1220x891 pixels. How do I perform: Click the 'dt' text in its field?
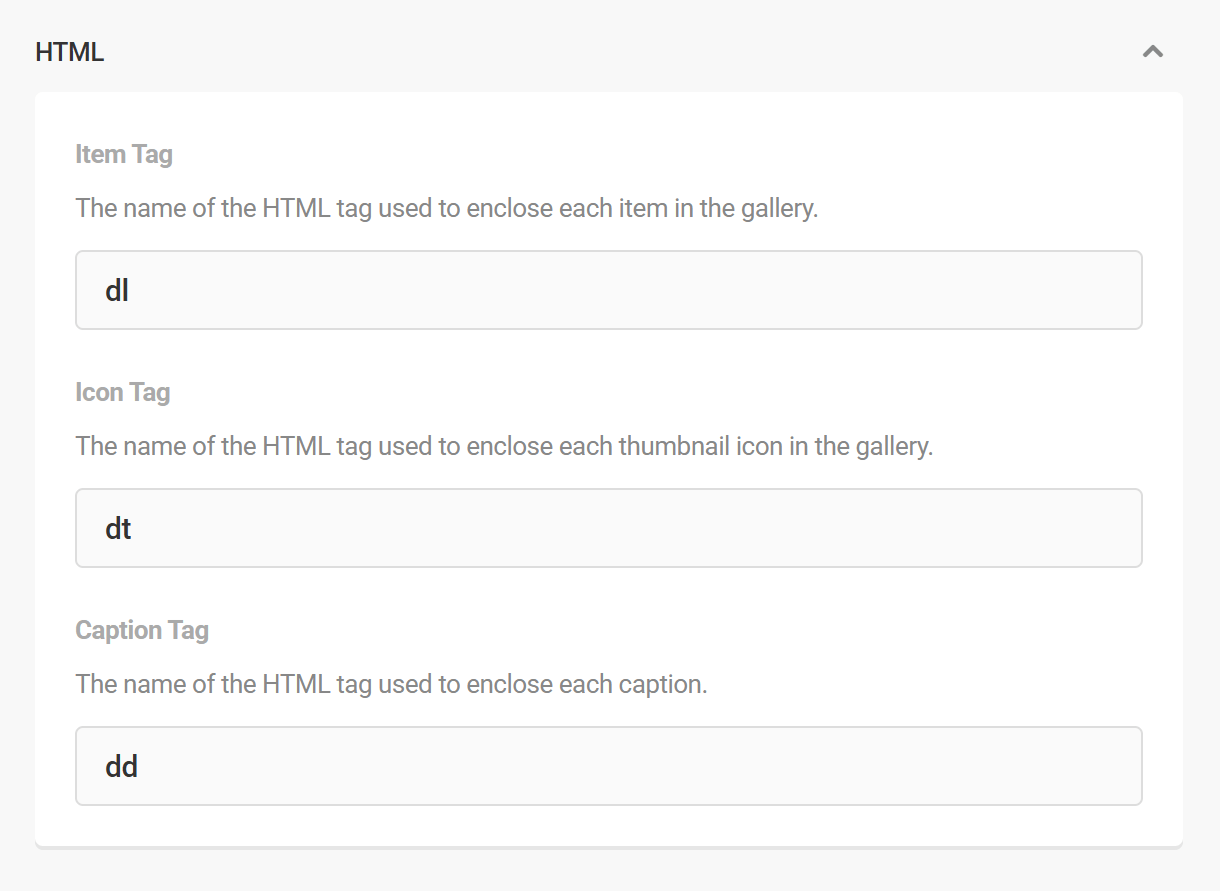point(117,528)
